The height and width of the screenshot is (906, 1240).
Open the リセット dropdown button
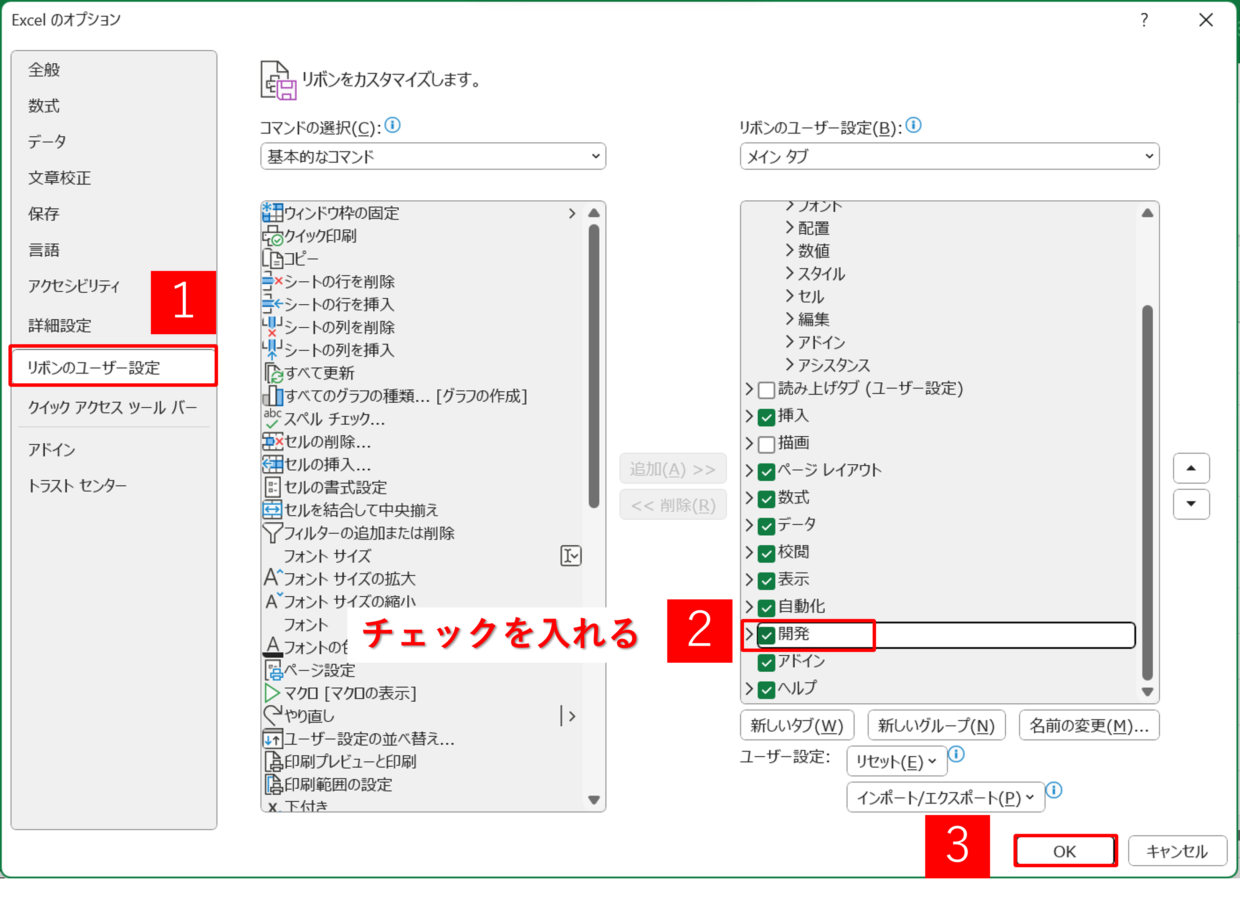[x=896, y=761]
